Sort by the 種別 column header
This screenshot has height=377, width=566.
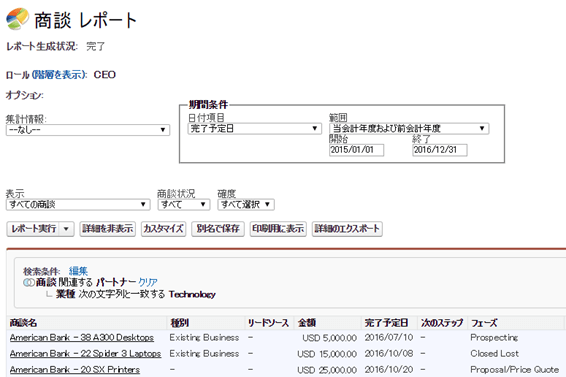click(179, 323)
